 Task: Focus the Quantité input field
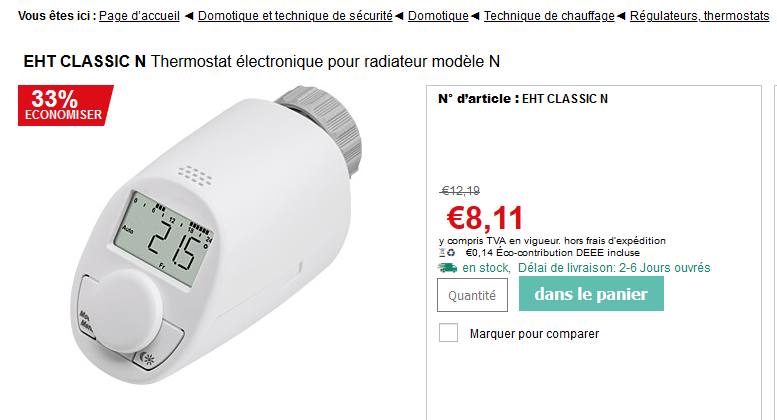(x=472, y=295)
